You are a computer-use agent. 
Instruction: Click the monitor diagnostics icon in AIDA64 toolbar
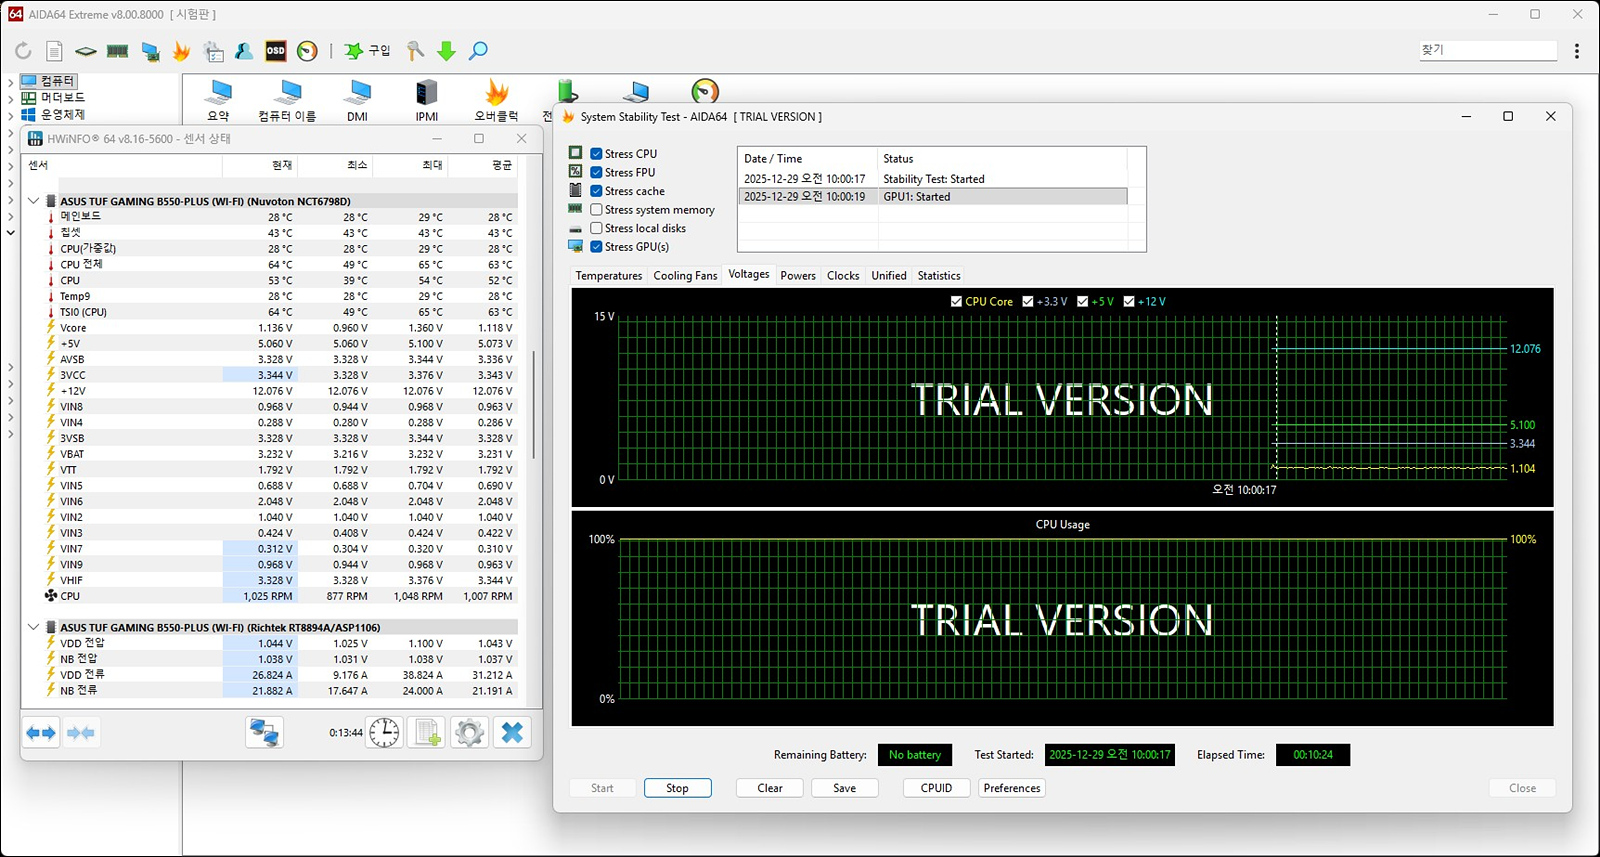(x=150, y=50)
